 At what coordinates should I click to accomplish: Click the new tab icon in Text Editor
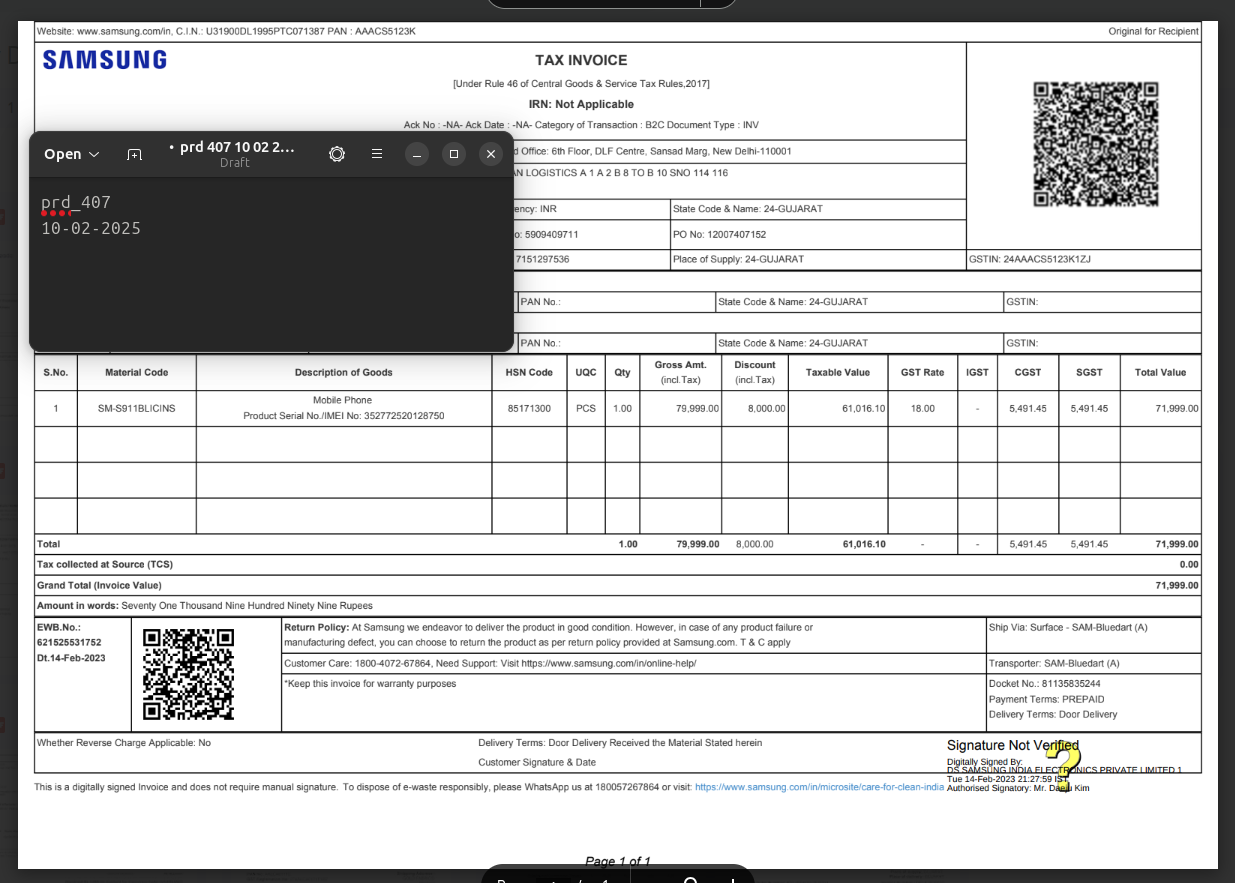134,154
